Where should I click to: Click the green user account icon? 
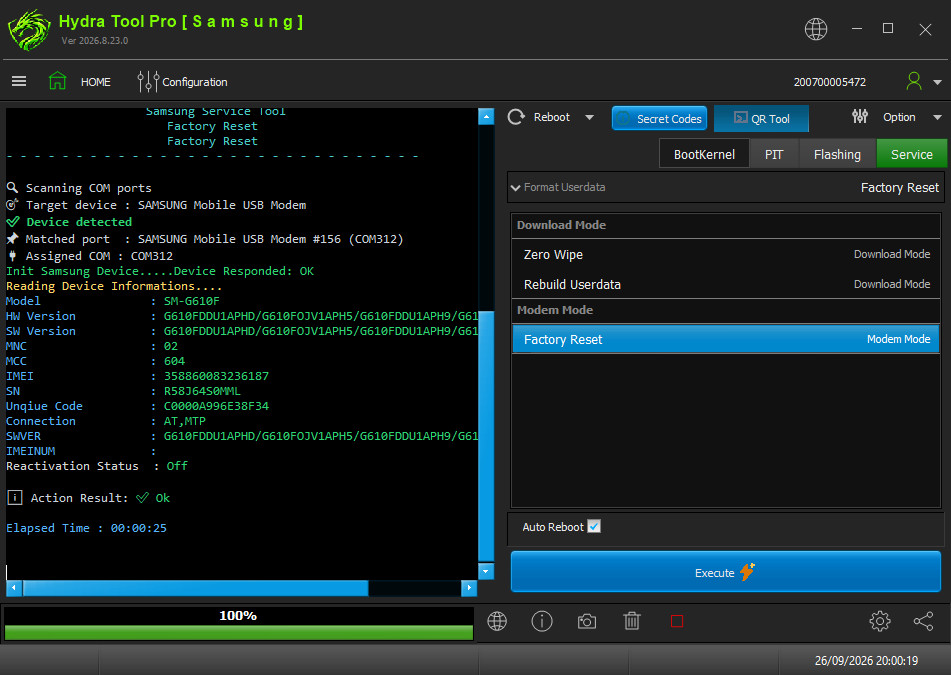[913, 81]
